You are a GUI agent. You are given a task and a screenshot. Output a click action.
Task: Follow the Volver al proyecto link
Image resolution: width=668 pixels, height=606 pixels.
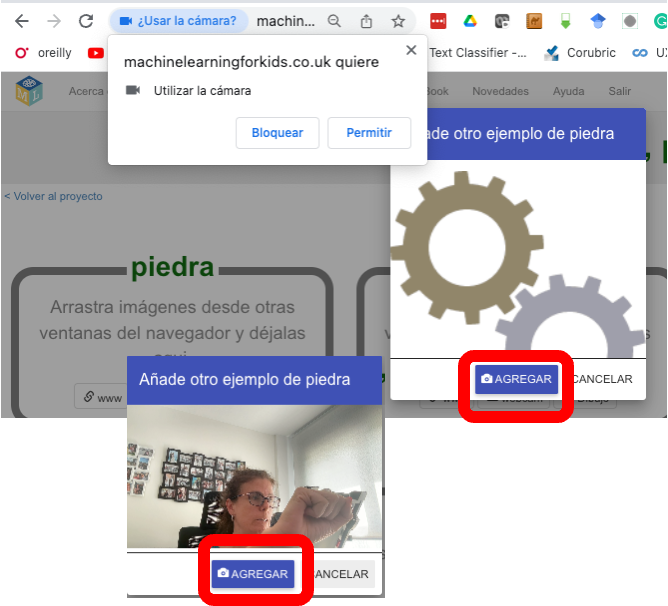(53, 196)
